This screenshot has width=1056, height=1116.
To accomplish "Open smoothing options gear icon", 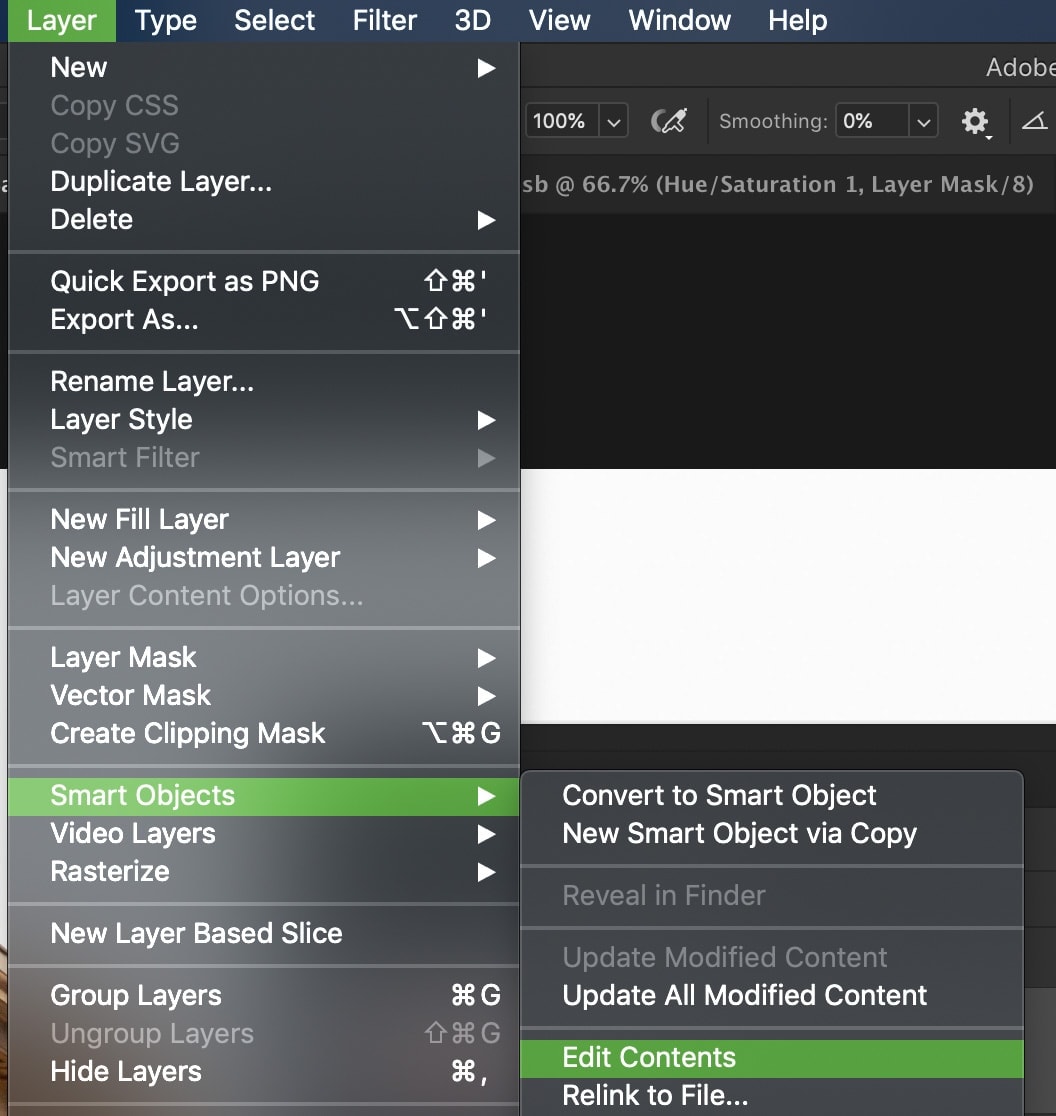I will [x=975, y=122].
